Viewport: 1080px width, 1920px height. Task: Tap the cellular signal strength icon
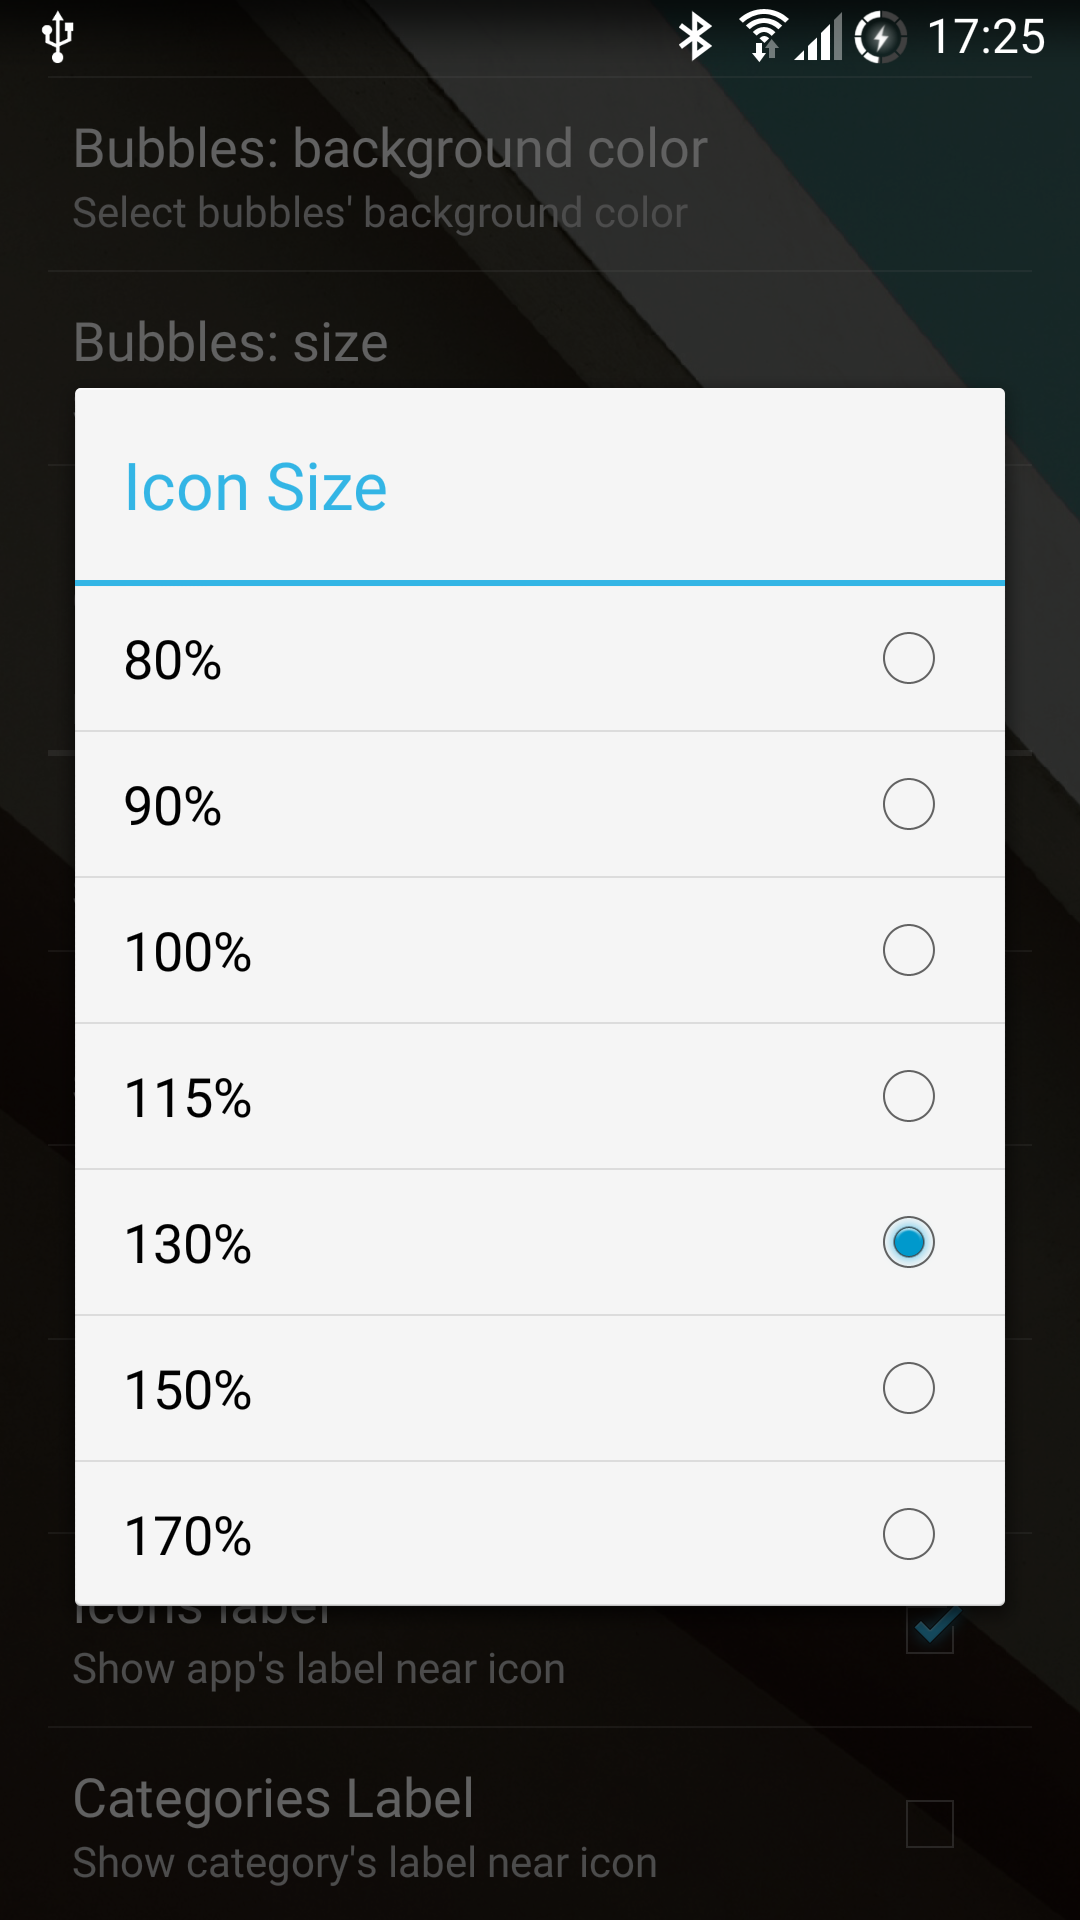[x=819, y=38]
